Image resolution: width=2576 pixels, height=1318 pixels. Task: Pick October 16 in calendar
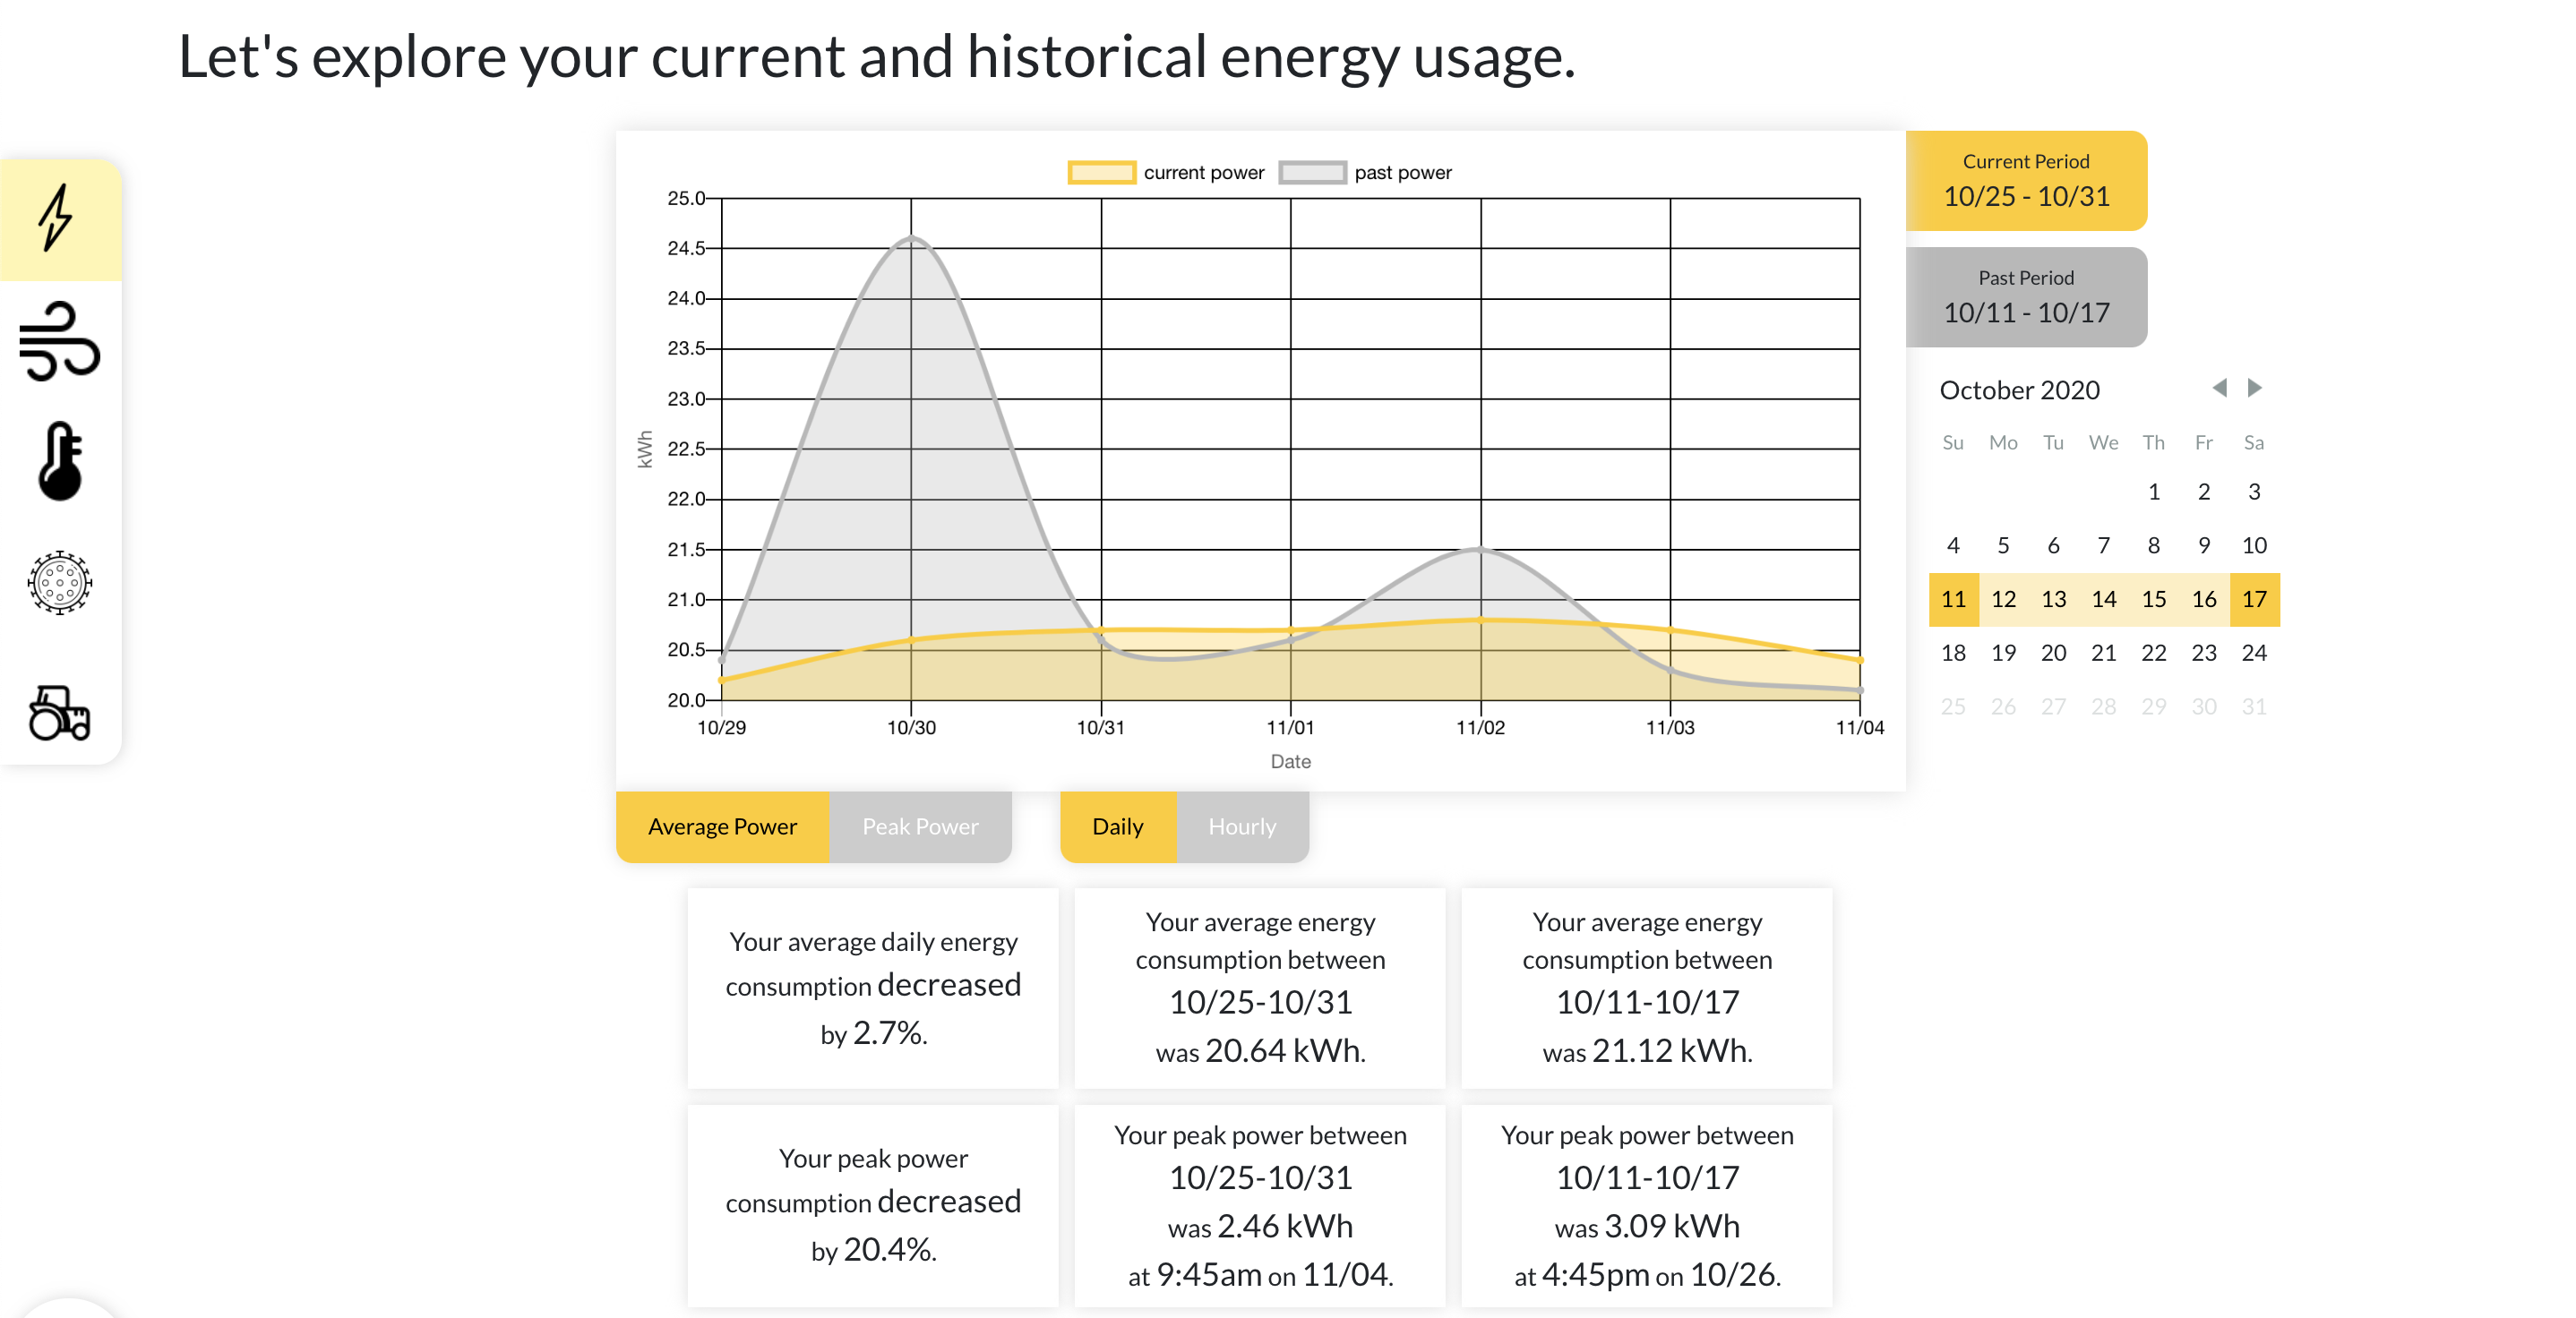[x=2204, y=599]
